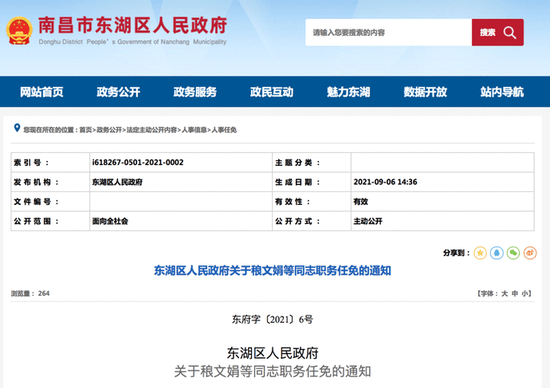The height and width of the screenshot is (388, 550).
Task: Go to 人事信息 breadcrumb link
Action: point(194,130)
